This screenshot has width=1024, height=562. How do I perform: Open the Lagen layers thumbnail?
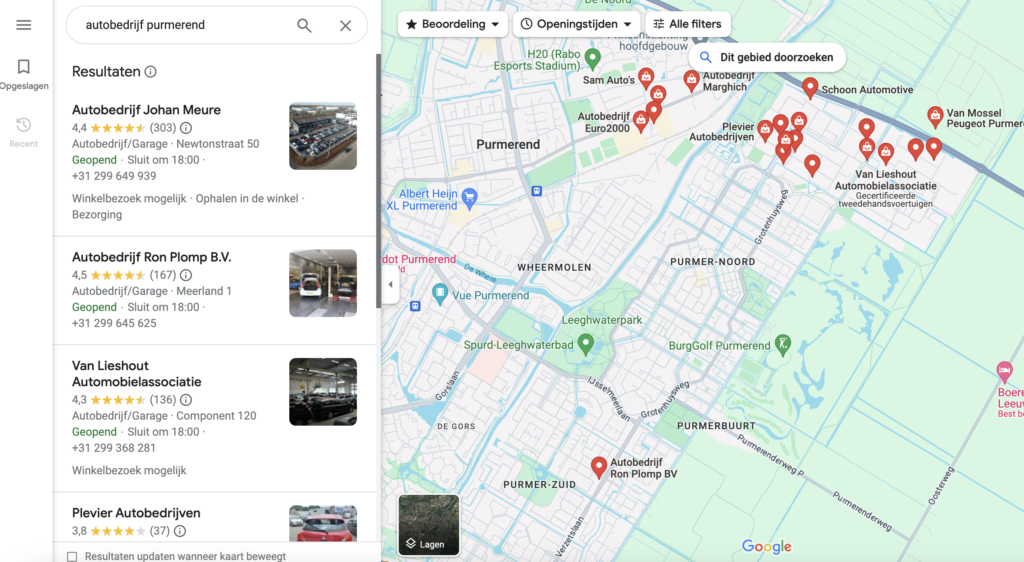[429, 525]
